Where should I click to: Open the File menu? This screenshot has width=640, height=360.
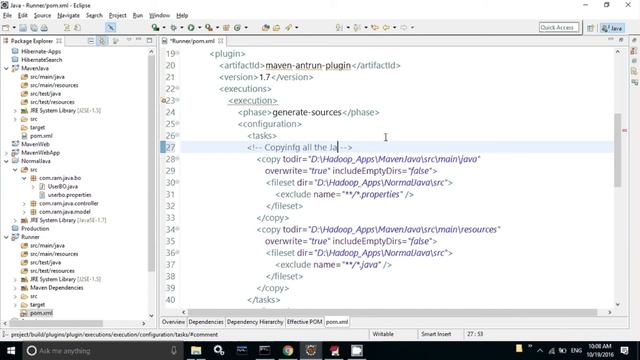7,16
